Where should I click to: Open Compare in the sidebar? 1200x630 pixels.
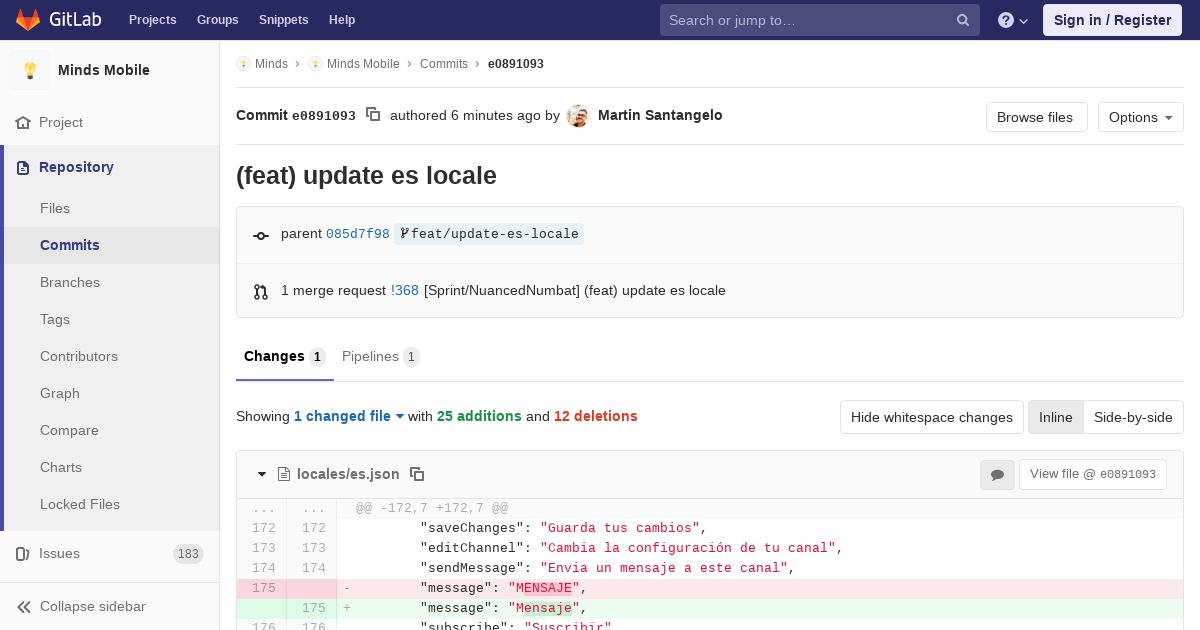(69, 430)
